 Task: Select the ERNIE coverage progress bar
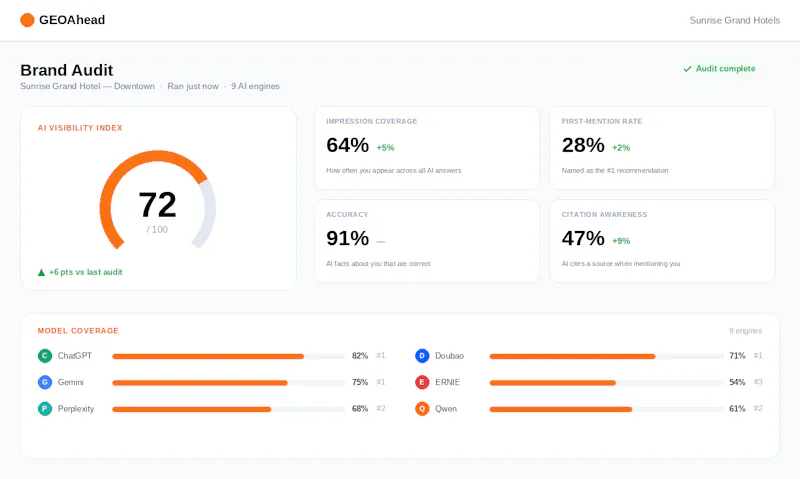tap(606, 383)
